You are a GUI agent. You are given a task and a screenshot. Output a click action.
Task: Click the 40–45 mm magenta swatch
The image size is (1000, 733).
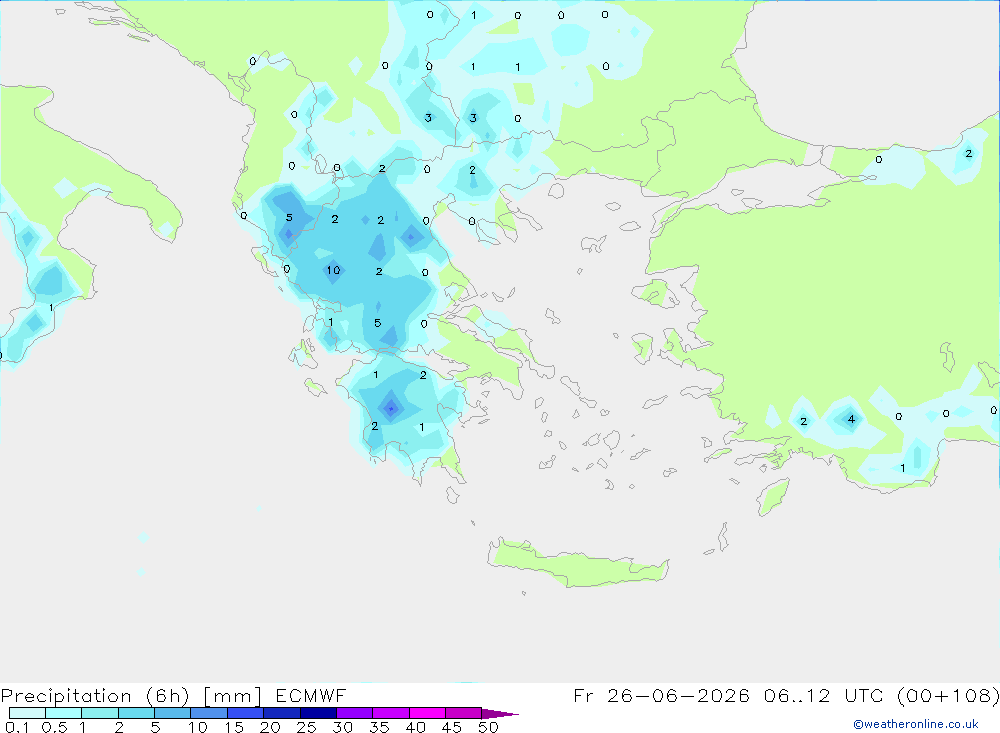coord(427,713)
